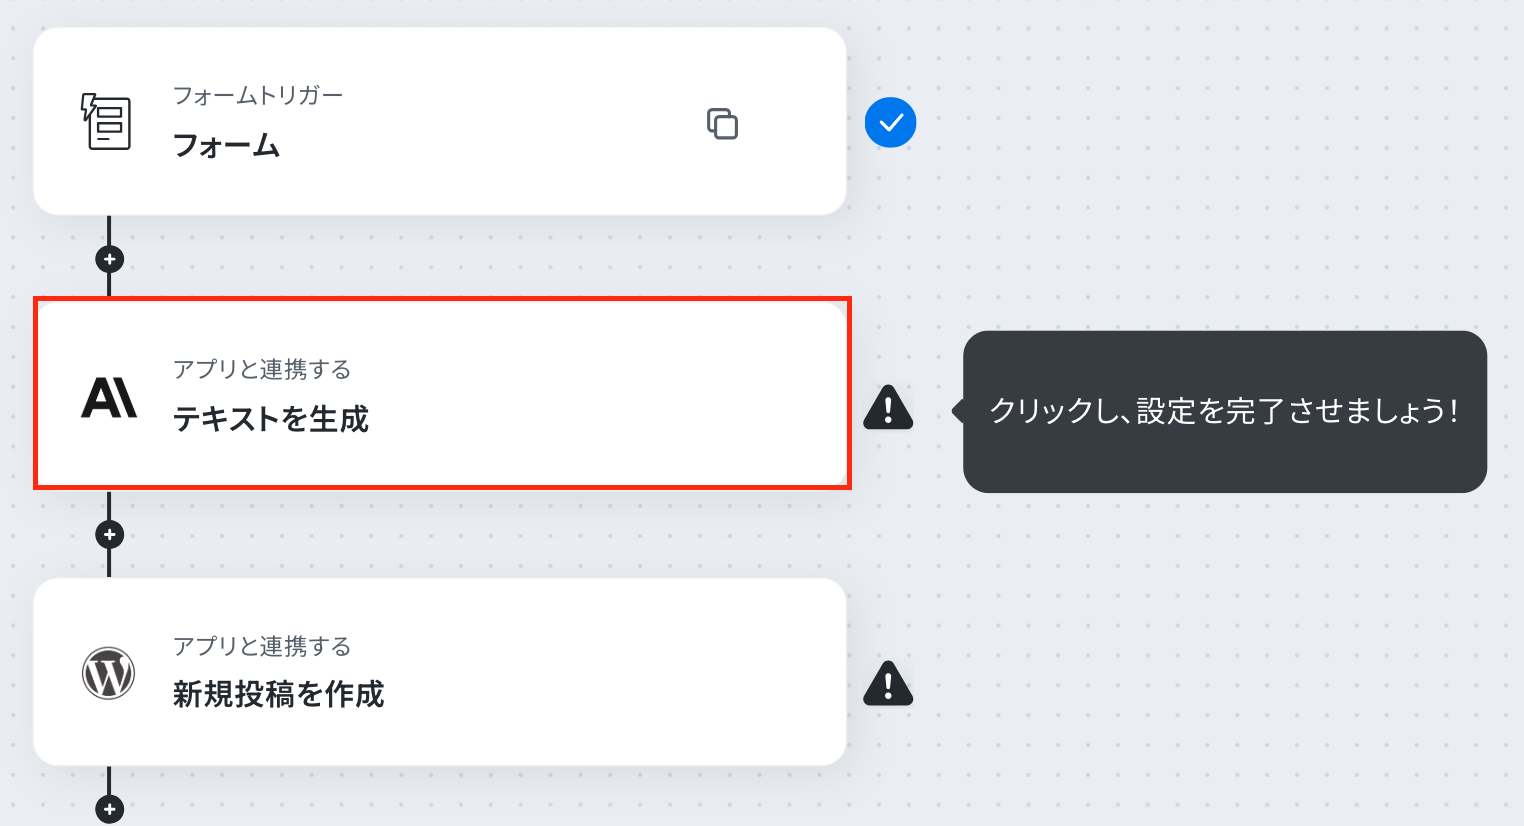This screenshot has width=1524, height=826.
Task: Click the warning icon beside 新規投稿を作成
Action: click(x=888, y=684)
